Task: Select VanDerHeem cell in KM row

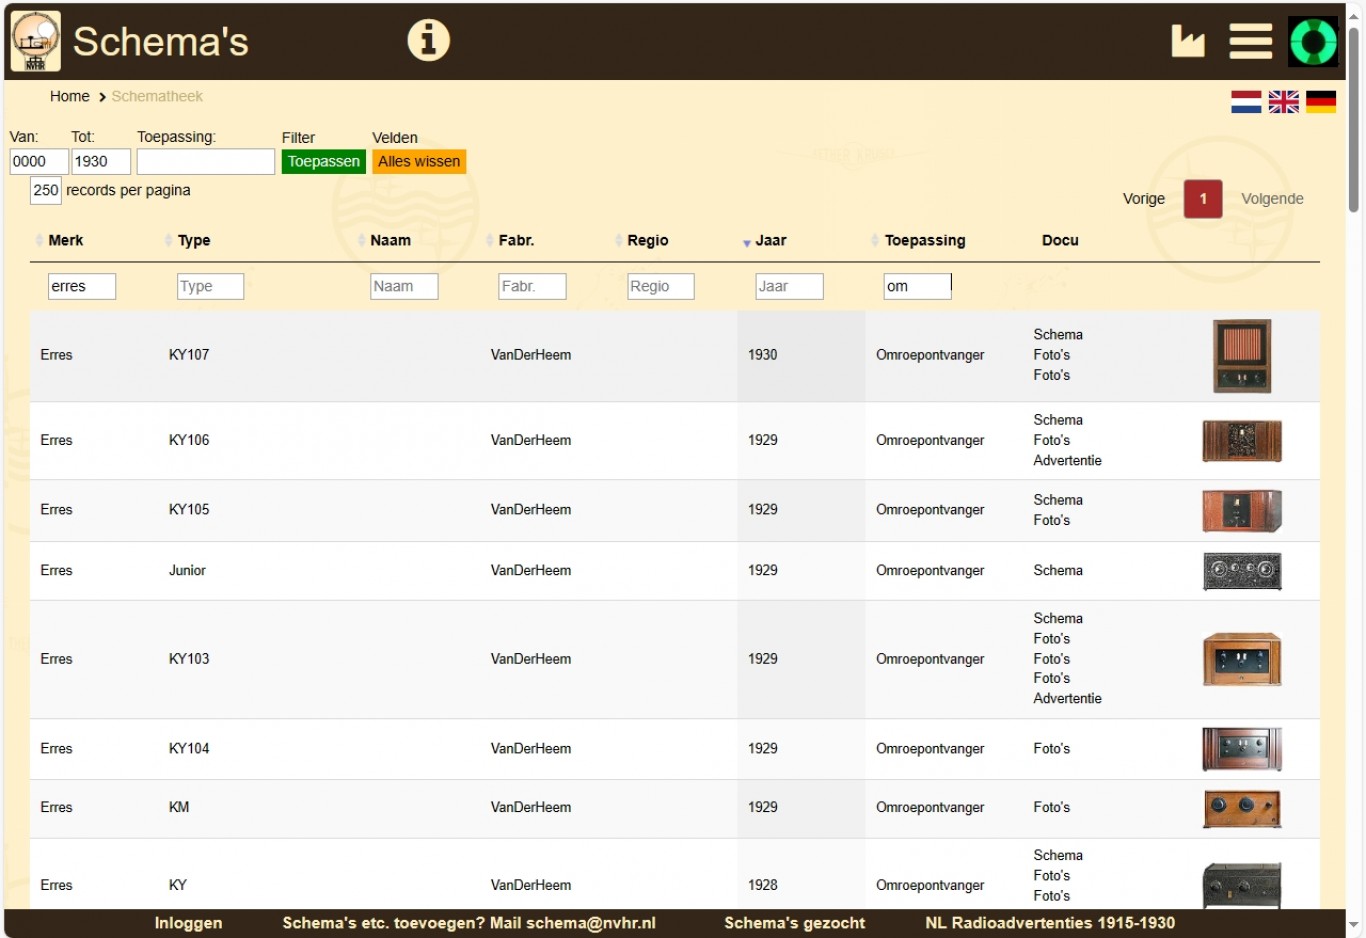Action: (x=531, y=808)
